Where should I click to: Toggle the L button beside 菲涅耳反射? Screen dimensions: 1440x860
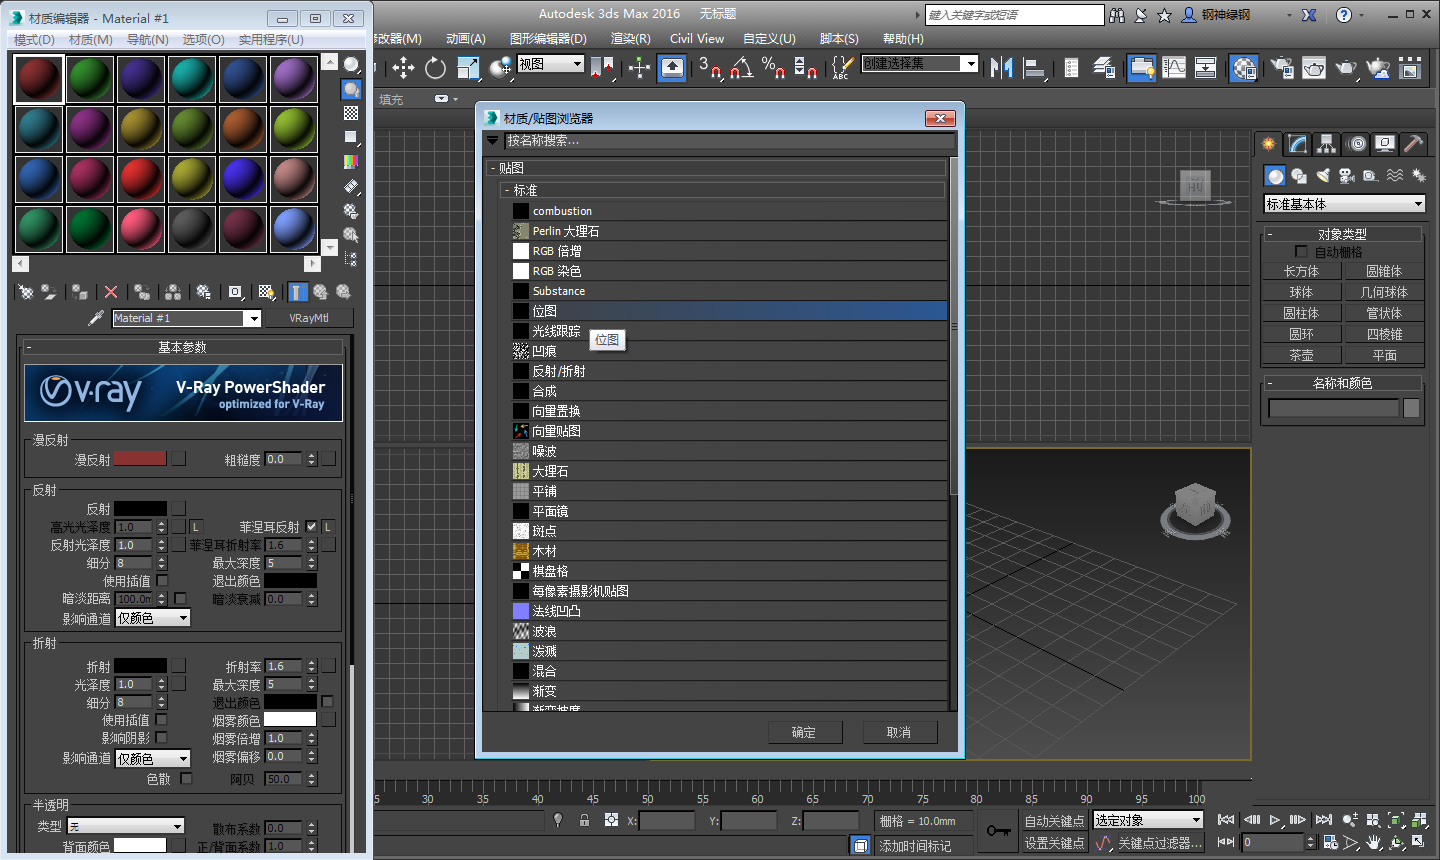click(x=328, y=527)
